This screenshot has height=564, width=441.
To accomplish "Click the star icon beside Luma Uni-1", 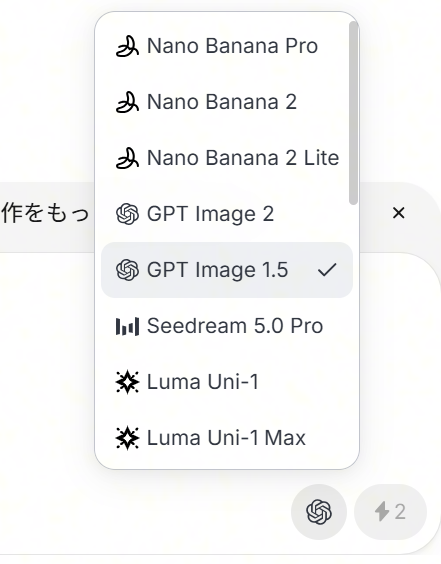I will click(127, 382).
